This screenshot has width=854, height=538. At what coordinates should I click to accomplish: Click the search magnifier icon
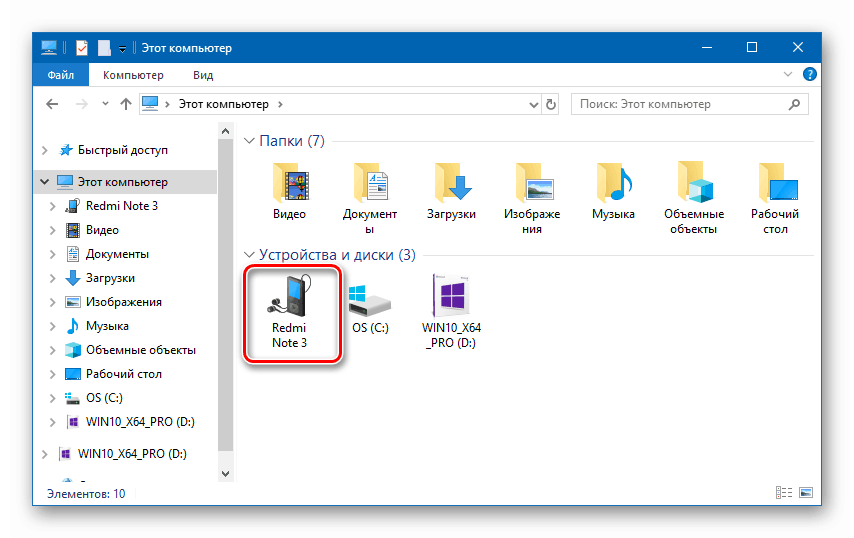(x=795, y=104)
